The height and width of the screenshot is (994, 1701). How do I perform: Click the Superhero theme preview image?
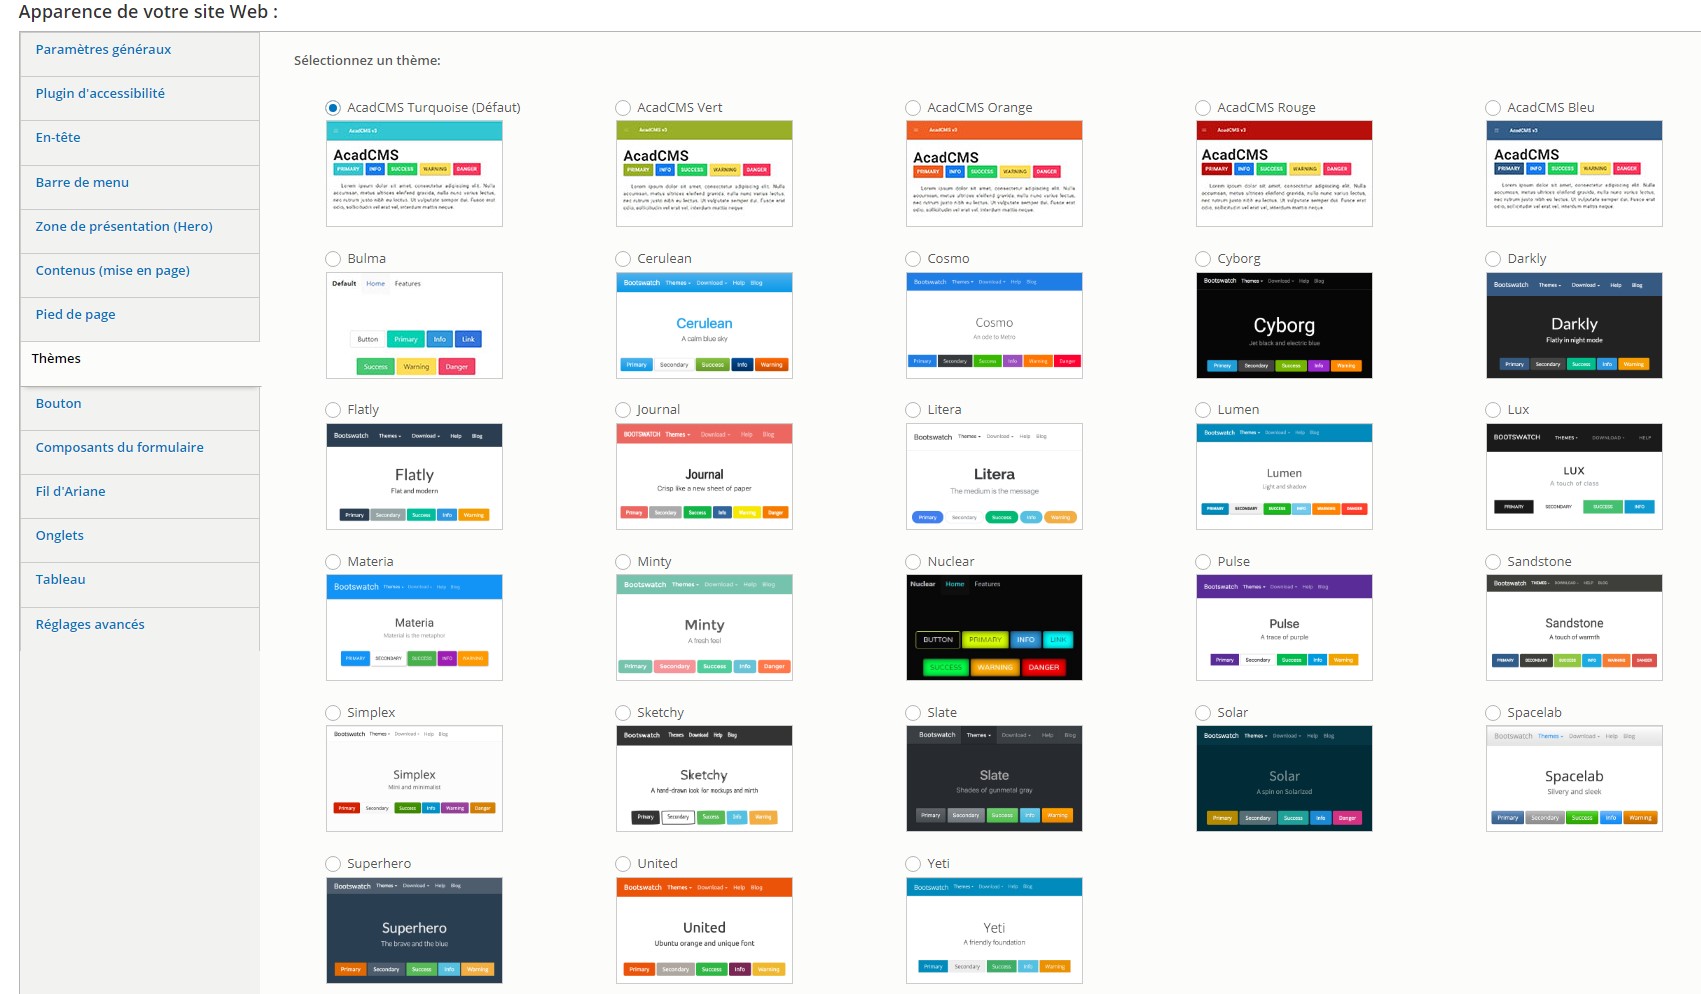(x=414, y=930)
